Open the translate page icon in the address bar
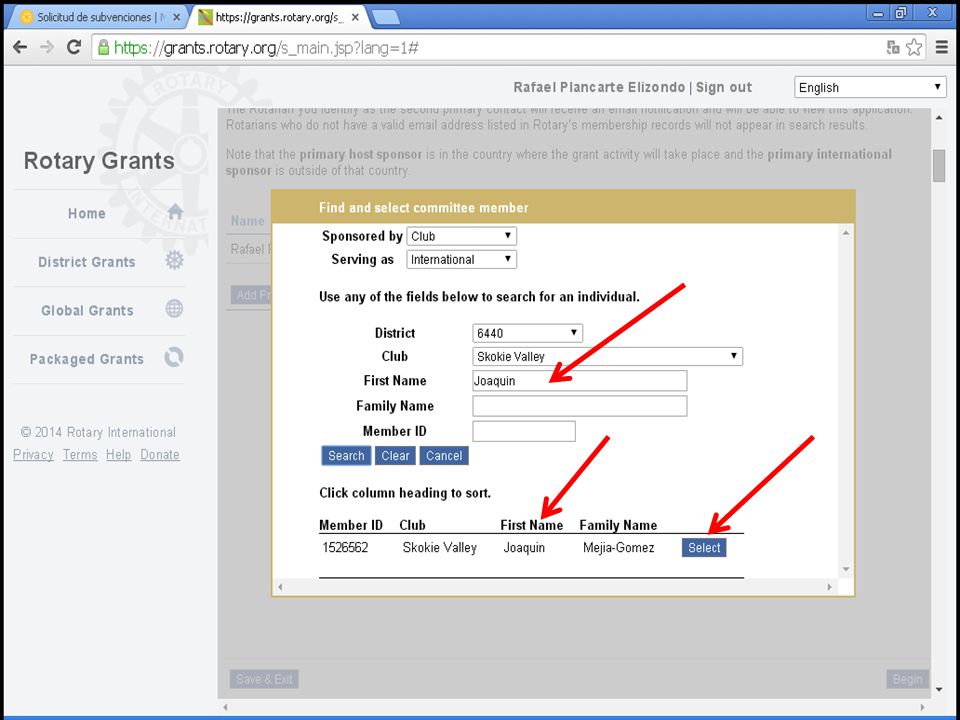The height and width of the screenshot is (720, 960). [893, 47]
